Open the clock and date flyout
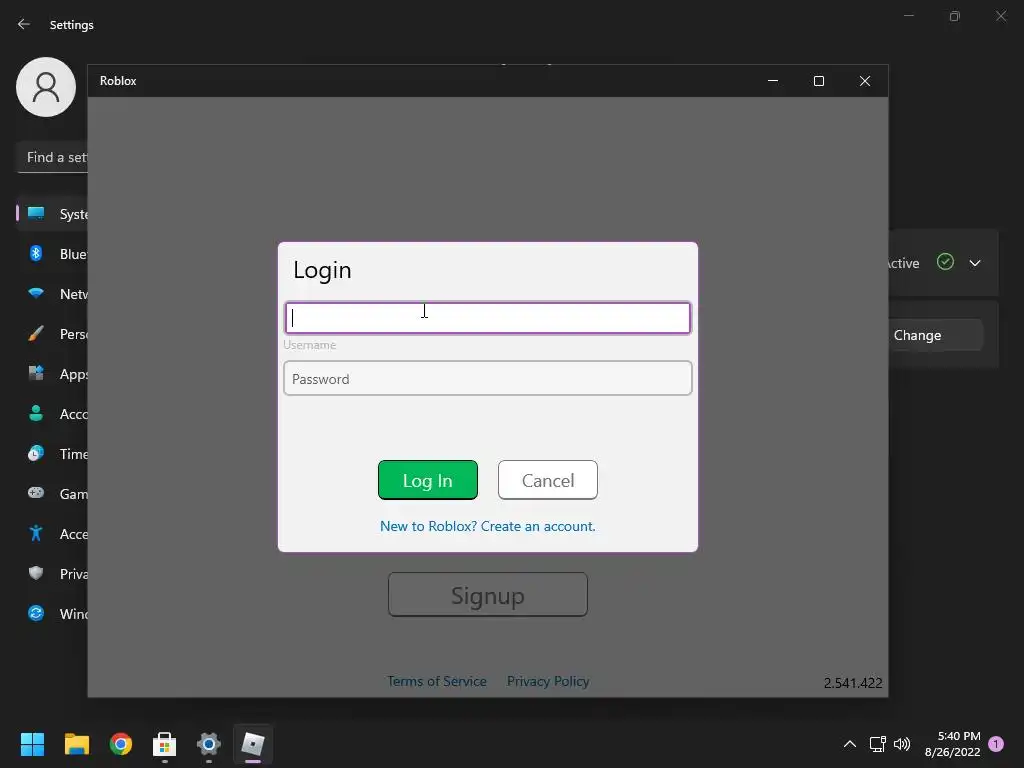 pos(953,744)
